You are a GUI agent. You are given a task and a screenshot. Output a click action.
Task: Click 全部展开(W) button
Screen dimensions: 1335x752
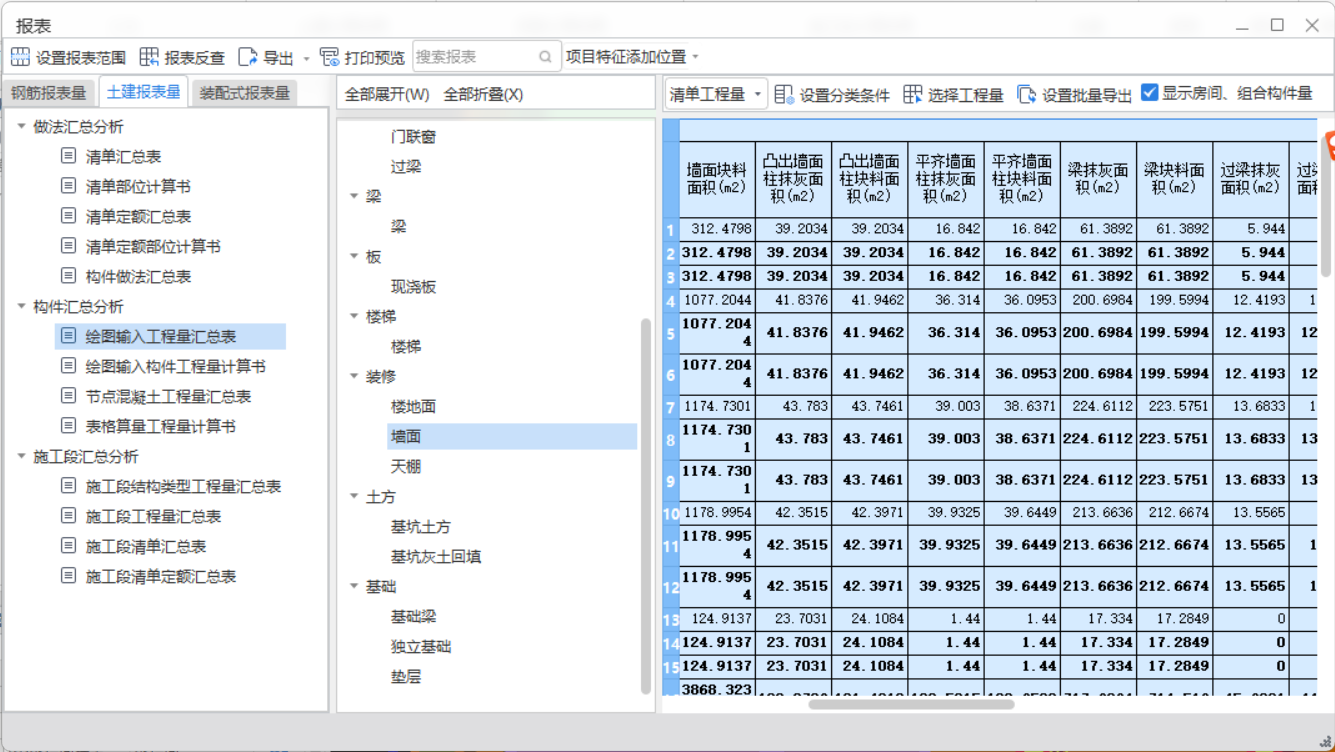pos(387,94)
